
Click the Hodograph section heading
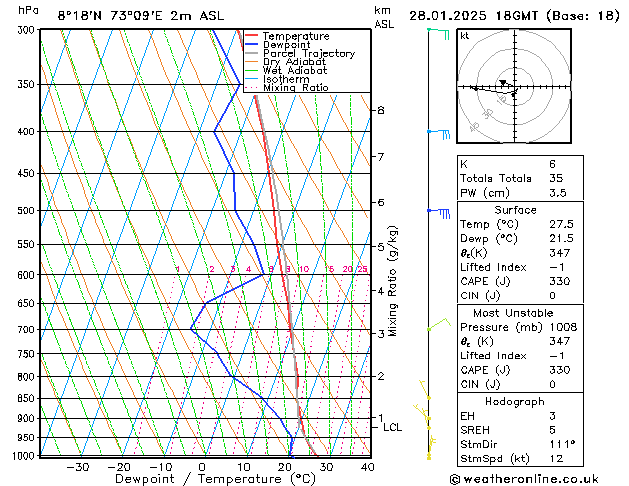[515, 401]
